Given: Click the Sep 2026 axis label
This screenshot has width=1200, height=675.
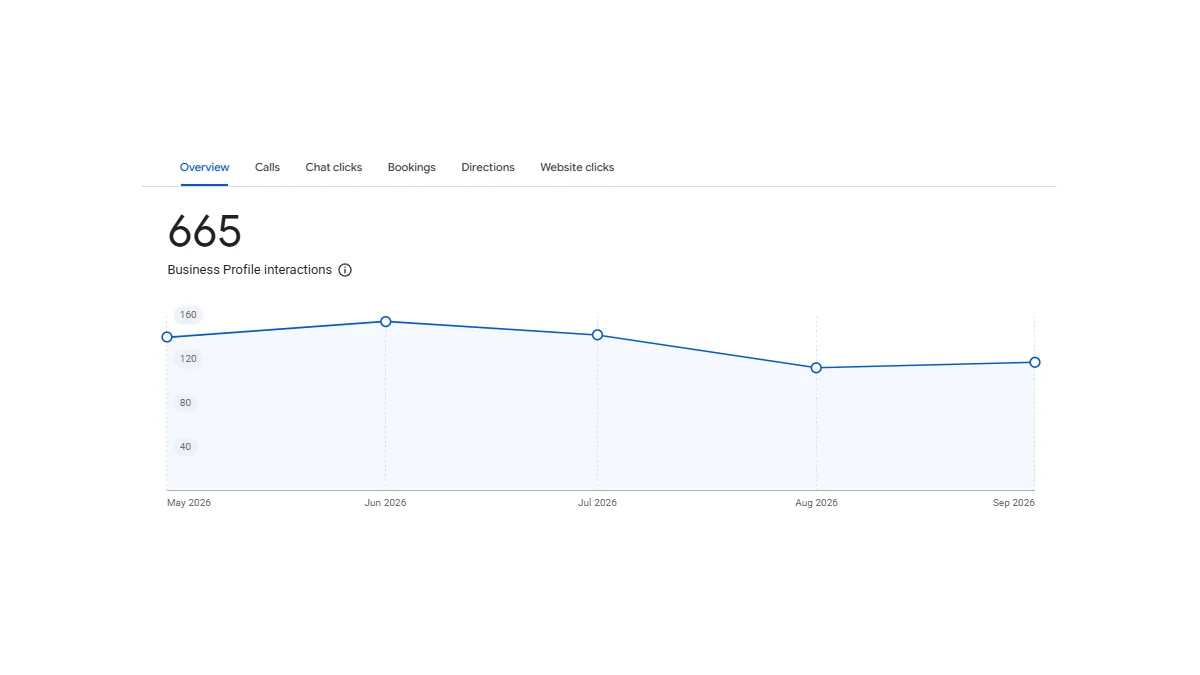Looking at the screenshot, I should click(1014, 503).
